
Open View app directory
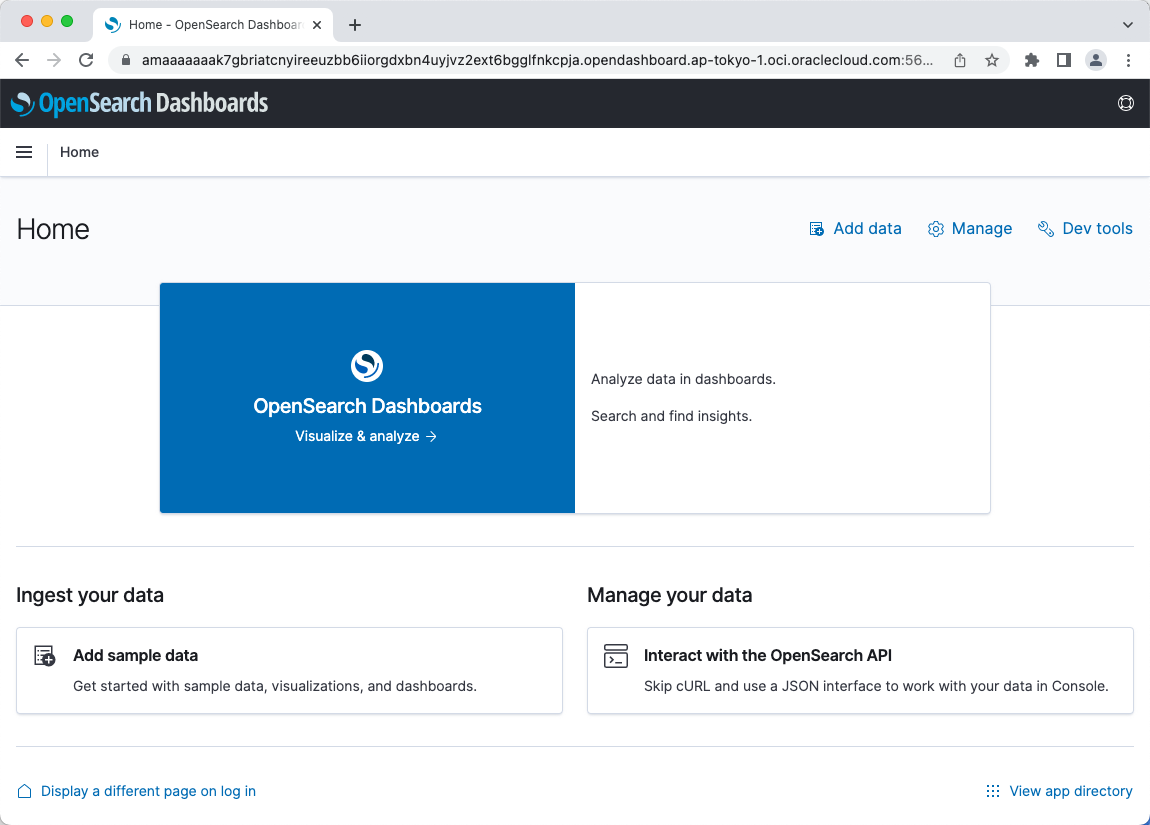[1071, 791]
